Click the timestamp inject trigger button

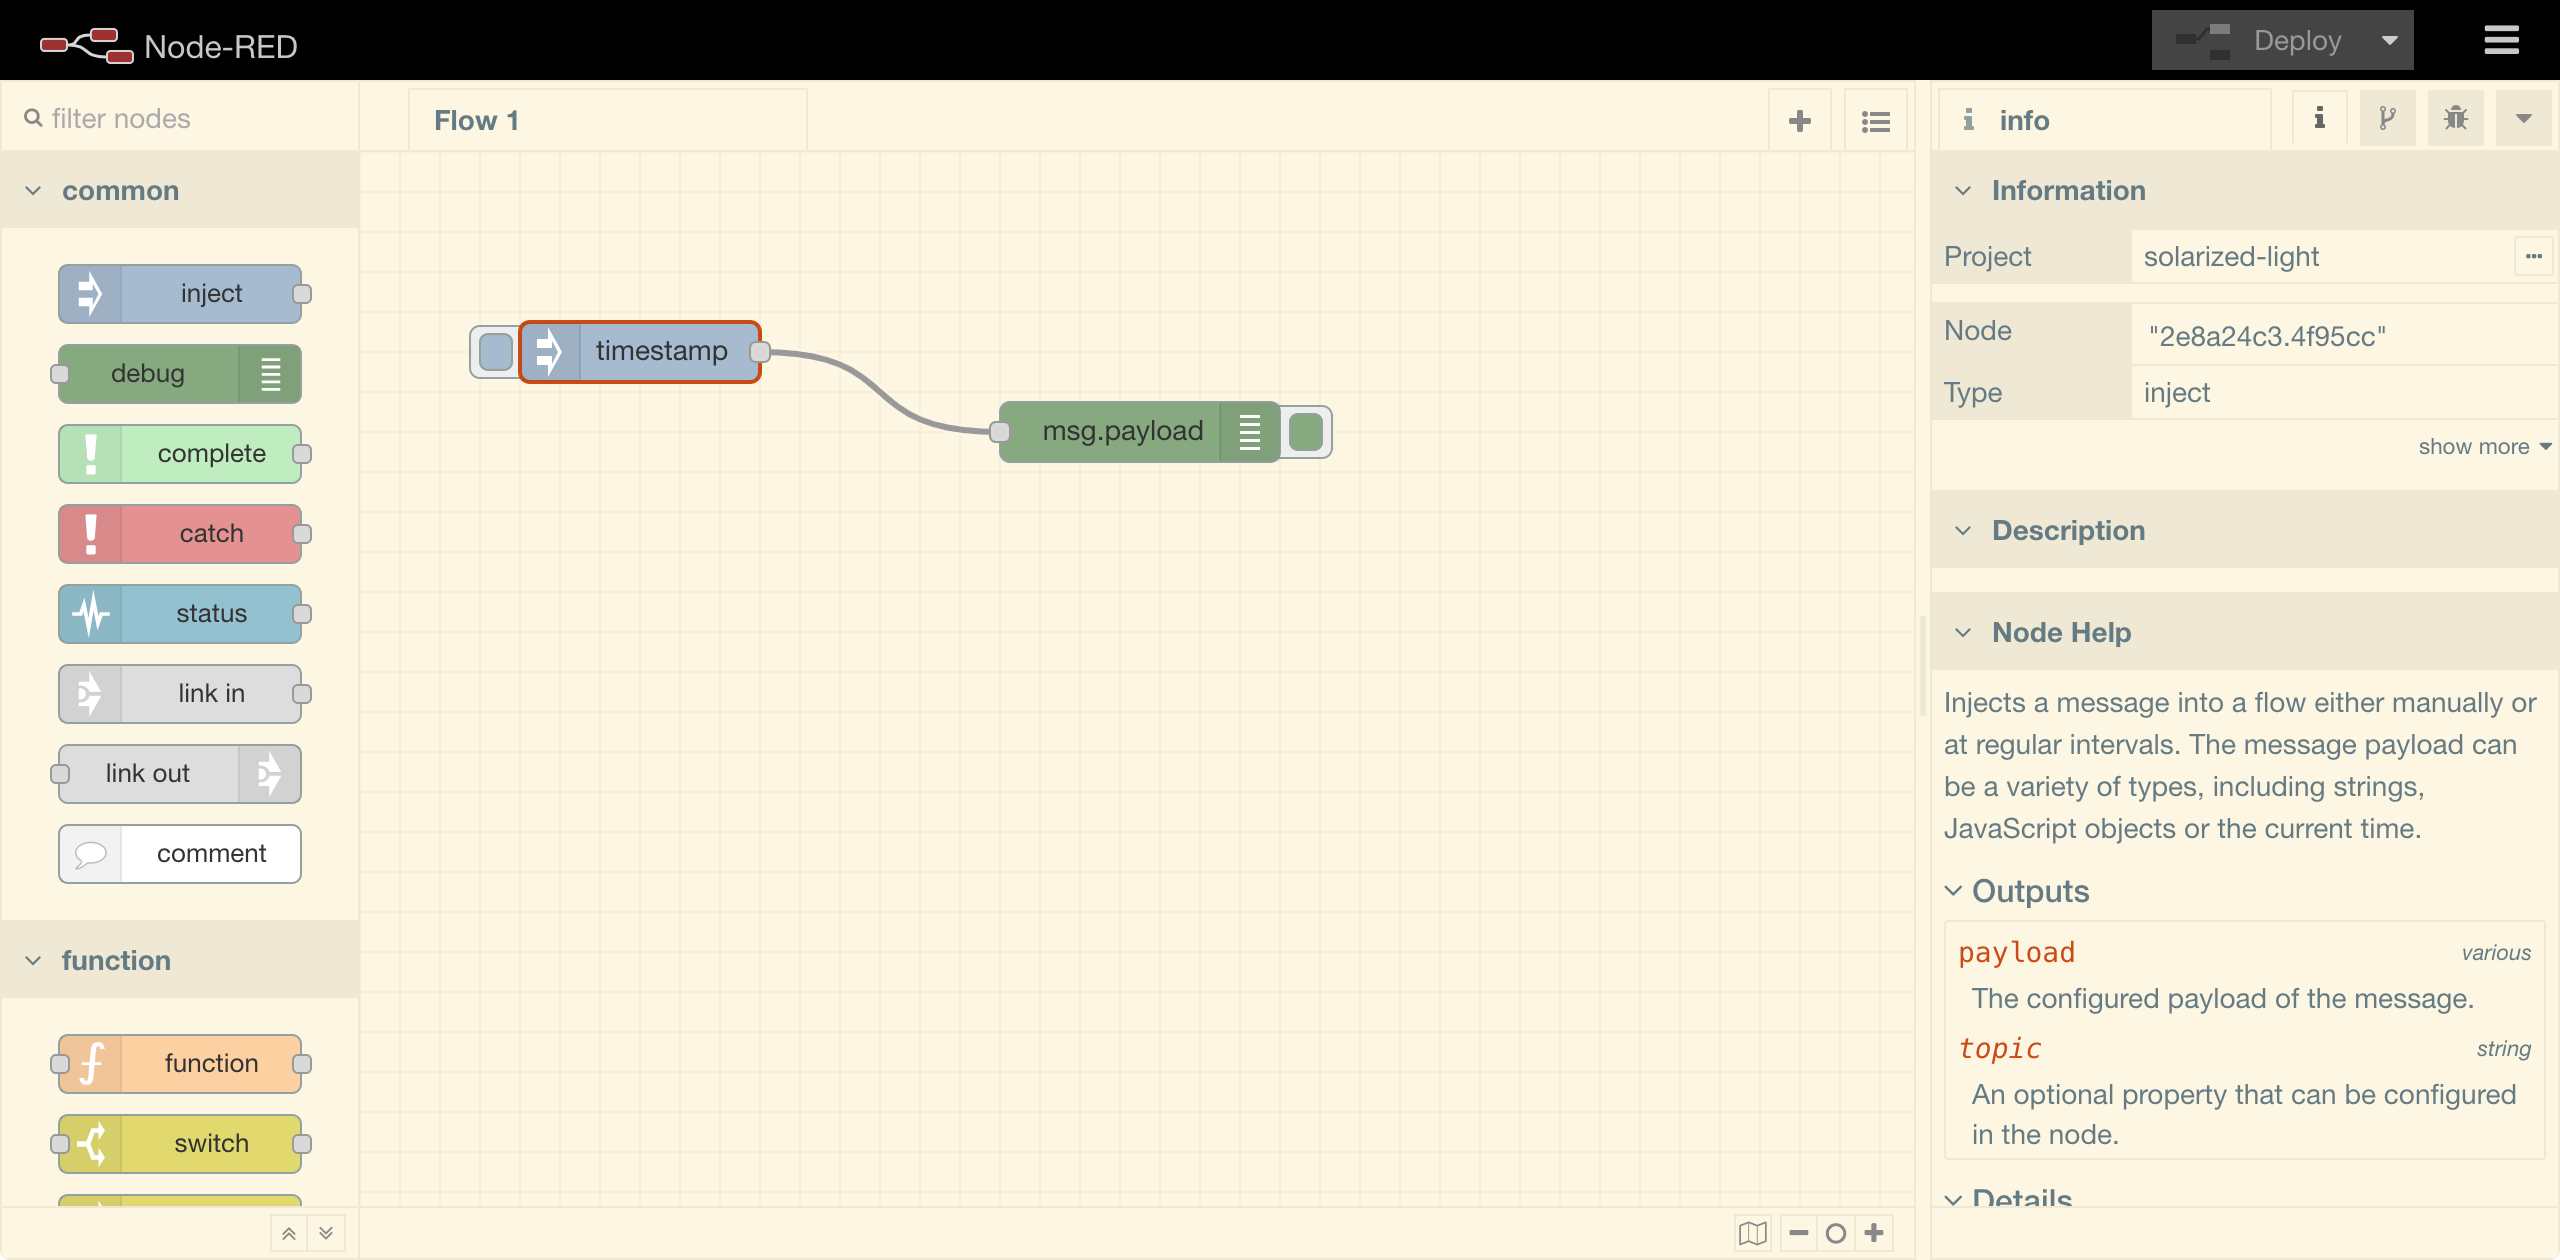[496, 352]
